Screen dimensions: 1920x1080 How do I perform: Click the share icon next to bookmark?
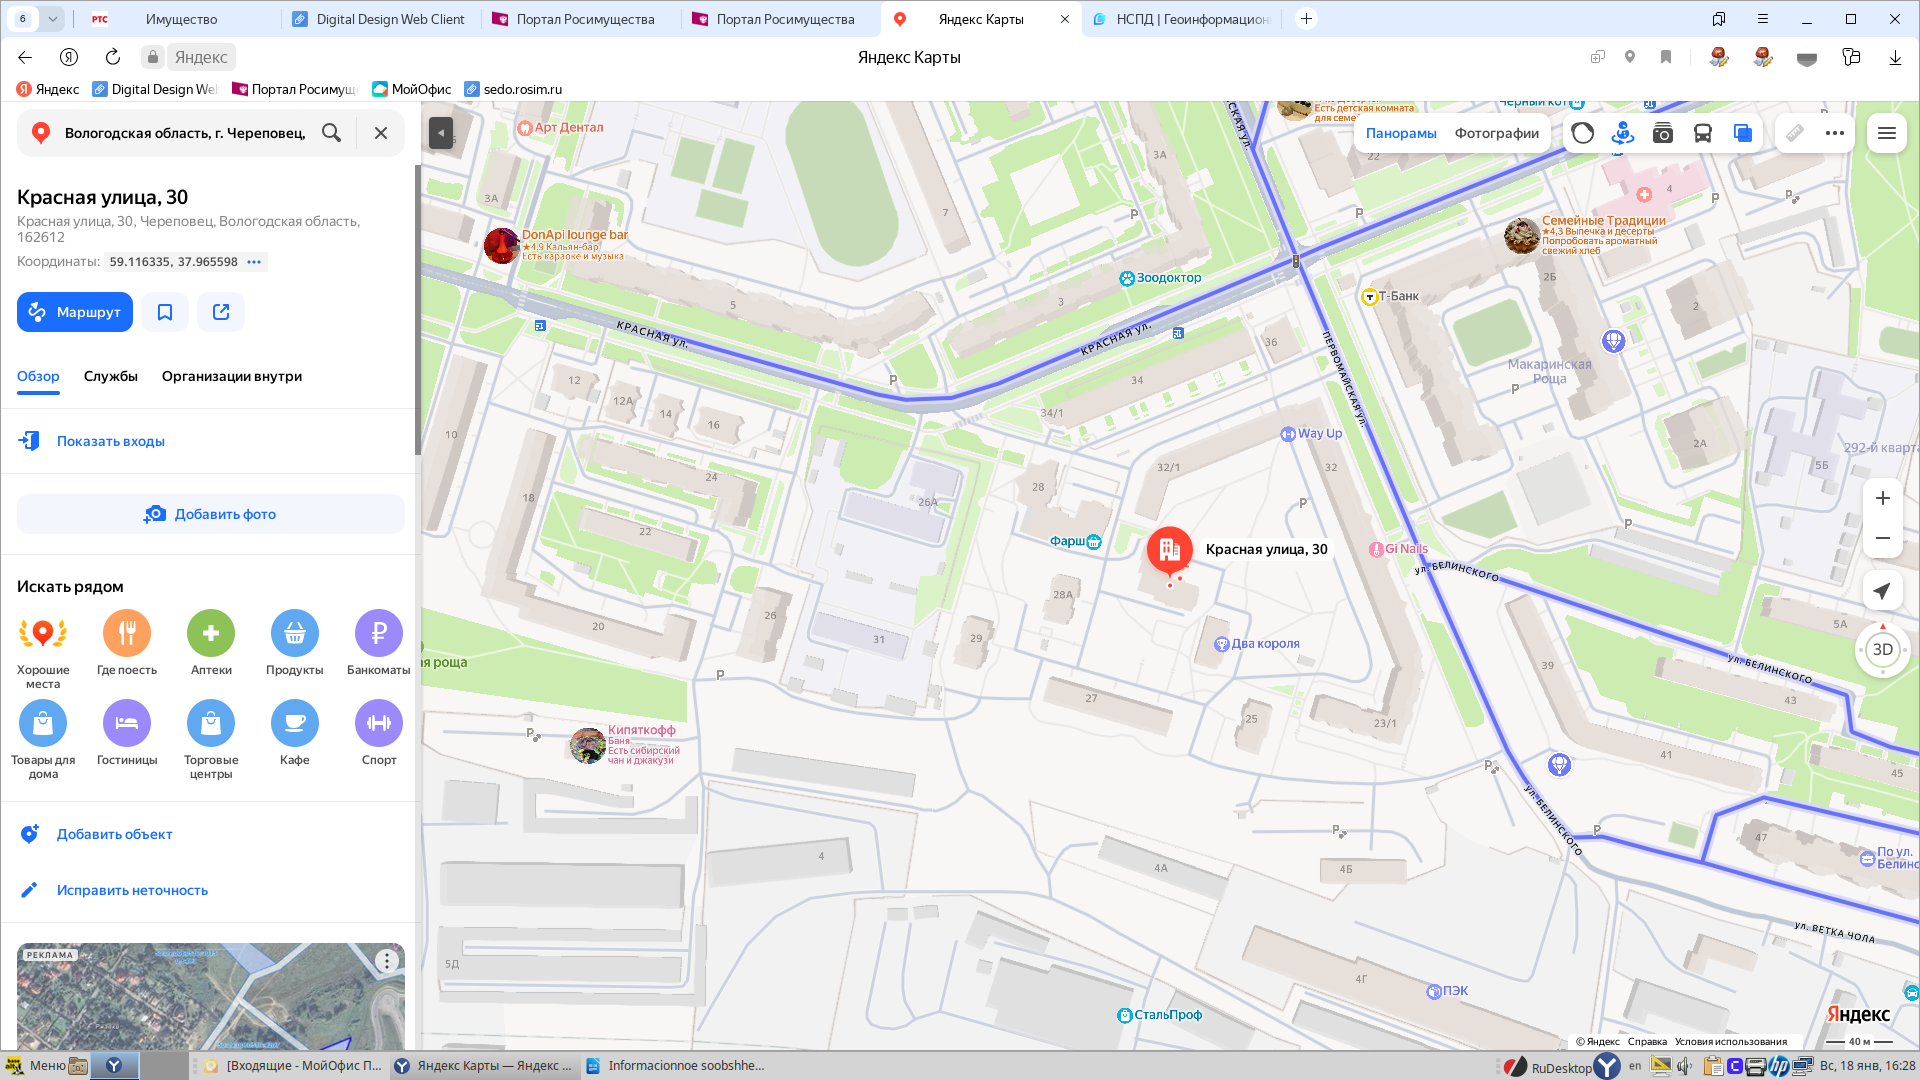[221, 312]
